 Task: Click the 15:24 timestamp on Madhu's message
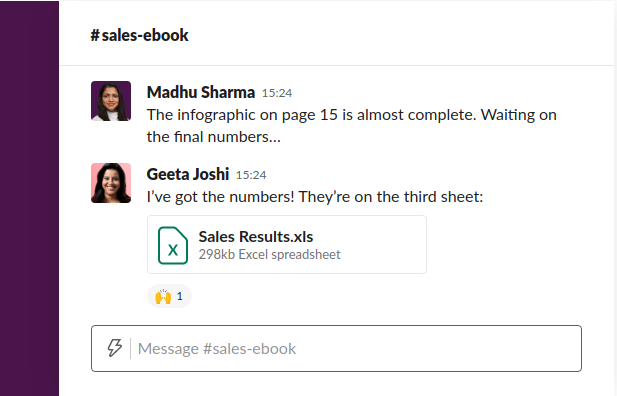(277, 93)
